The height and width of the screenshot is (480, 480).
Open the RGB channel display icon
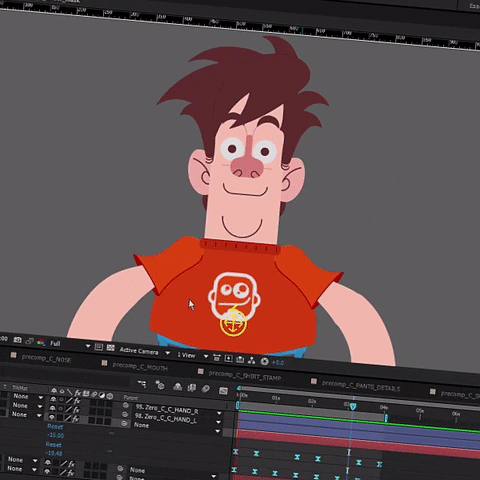[41, 342]
